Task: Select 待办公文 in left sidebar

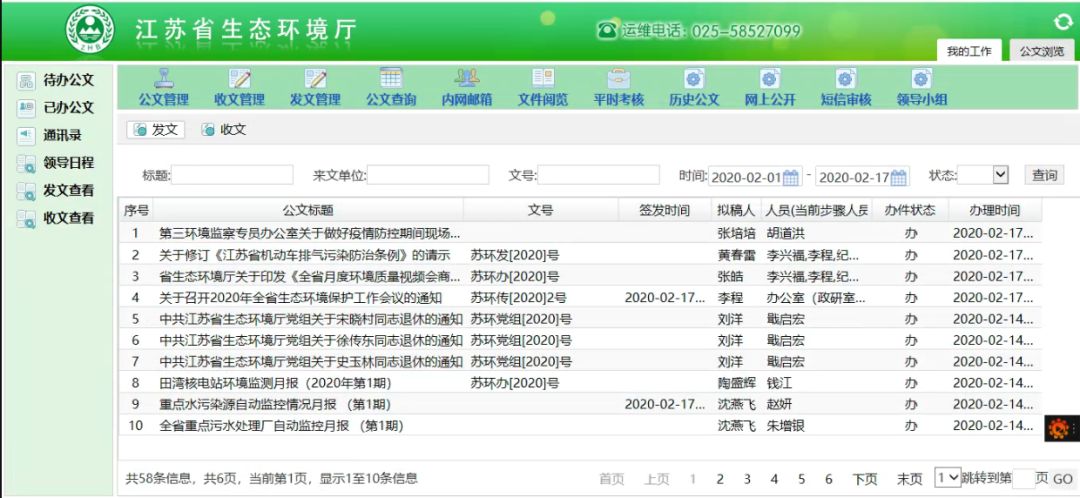Action: click(68, 80)
